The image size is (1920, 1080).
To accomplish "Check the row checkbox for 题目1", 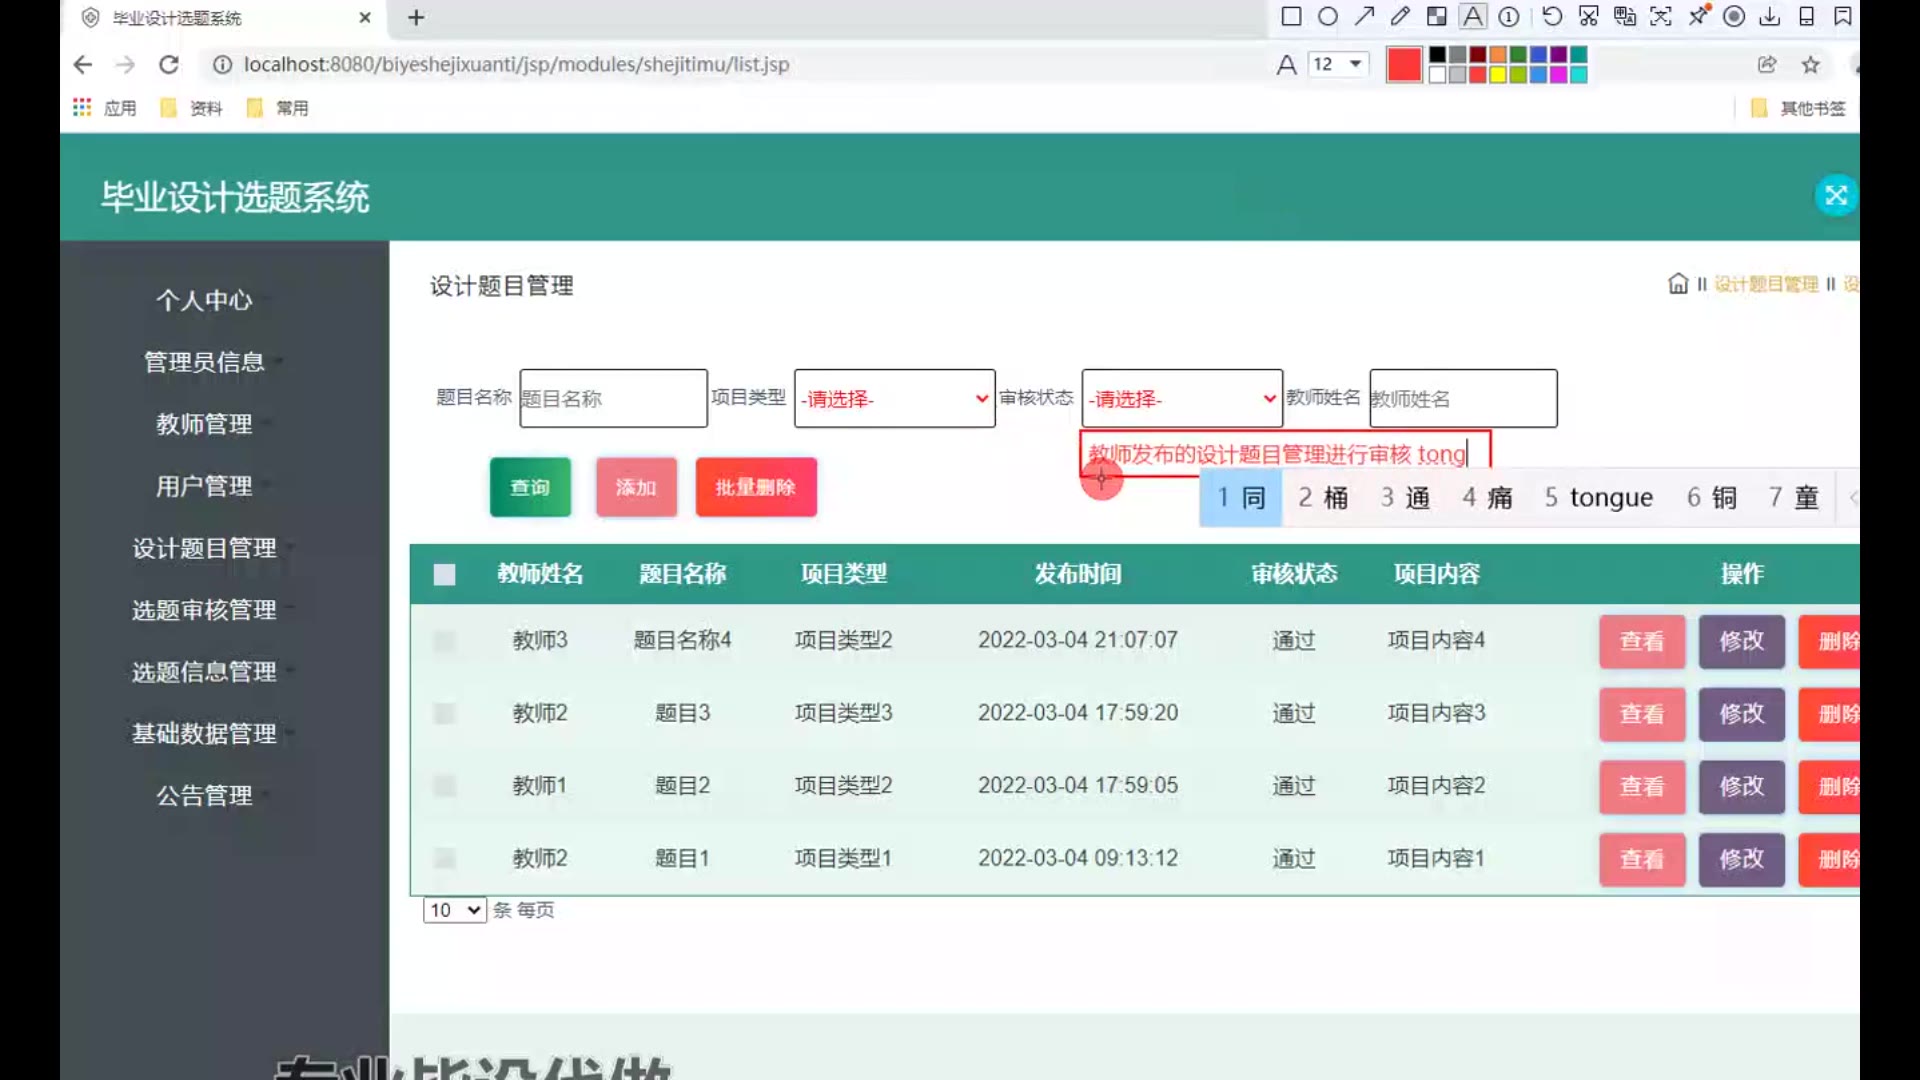I will coord(444,859).
